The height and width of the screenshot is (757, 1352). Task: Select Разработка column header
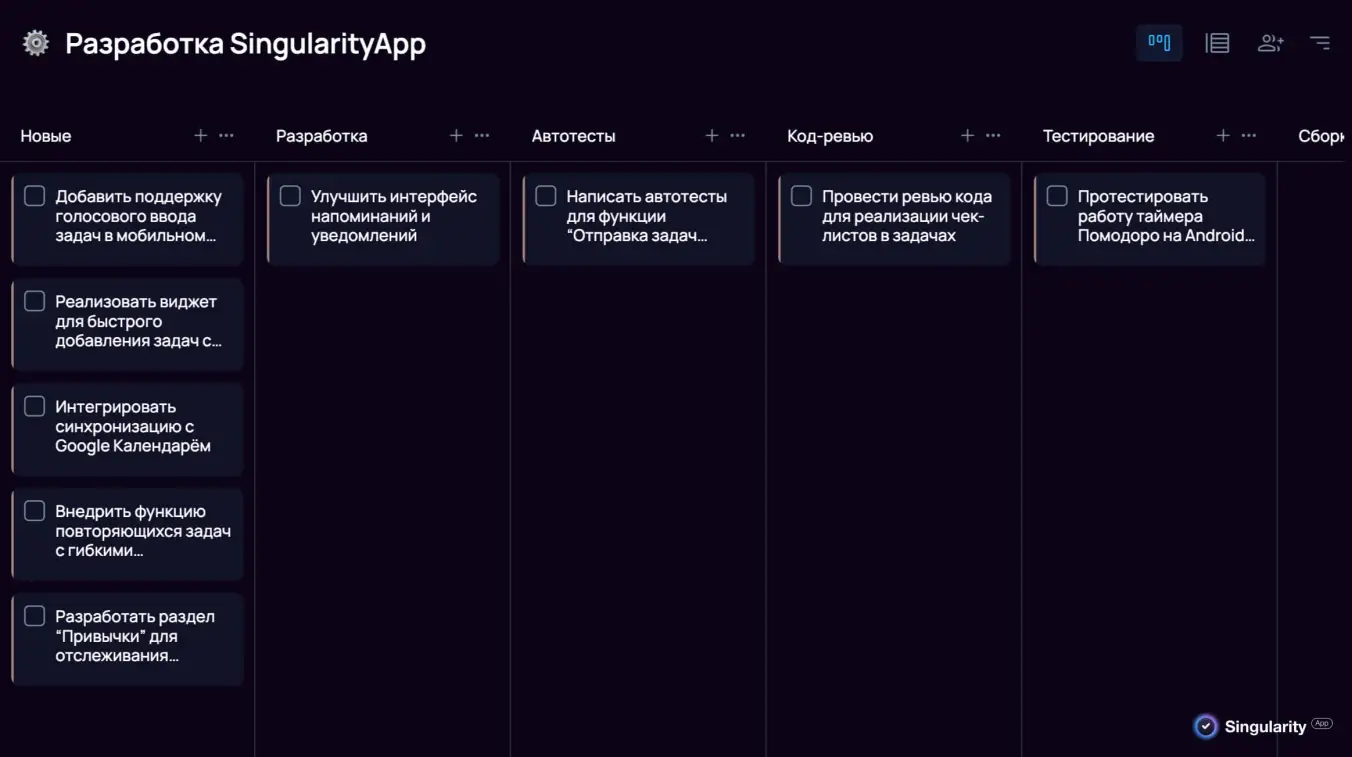[322, 136]
